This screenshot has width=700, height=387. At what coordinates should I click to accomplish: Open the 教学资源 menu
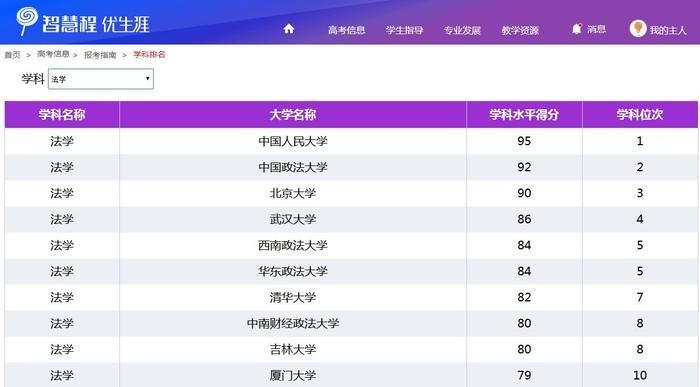(520, 30)
